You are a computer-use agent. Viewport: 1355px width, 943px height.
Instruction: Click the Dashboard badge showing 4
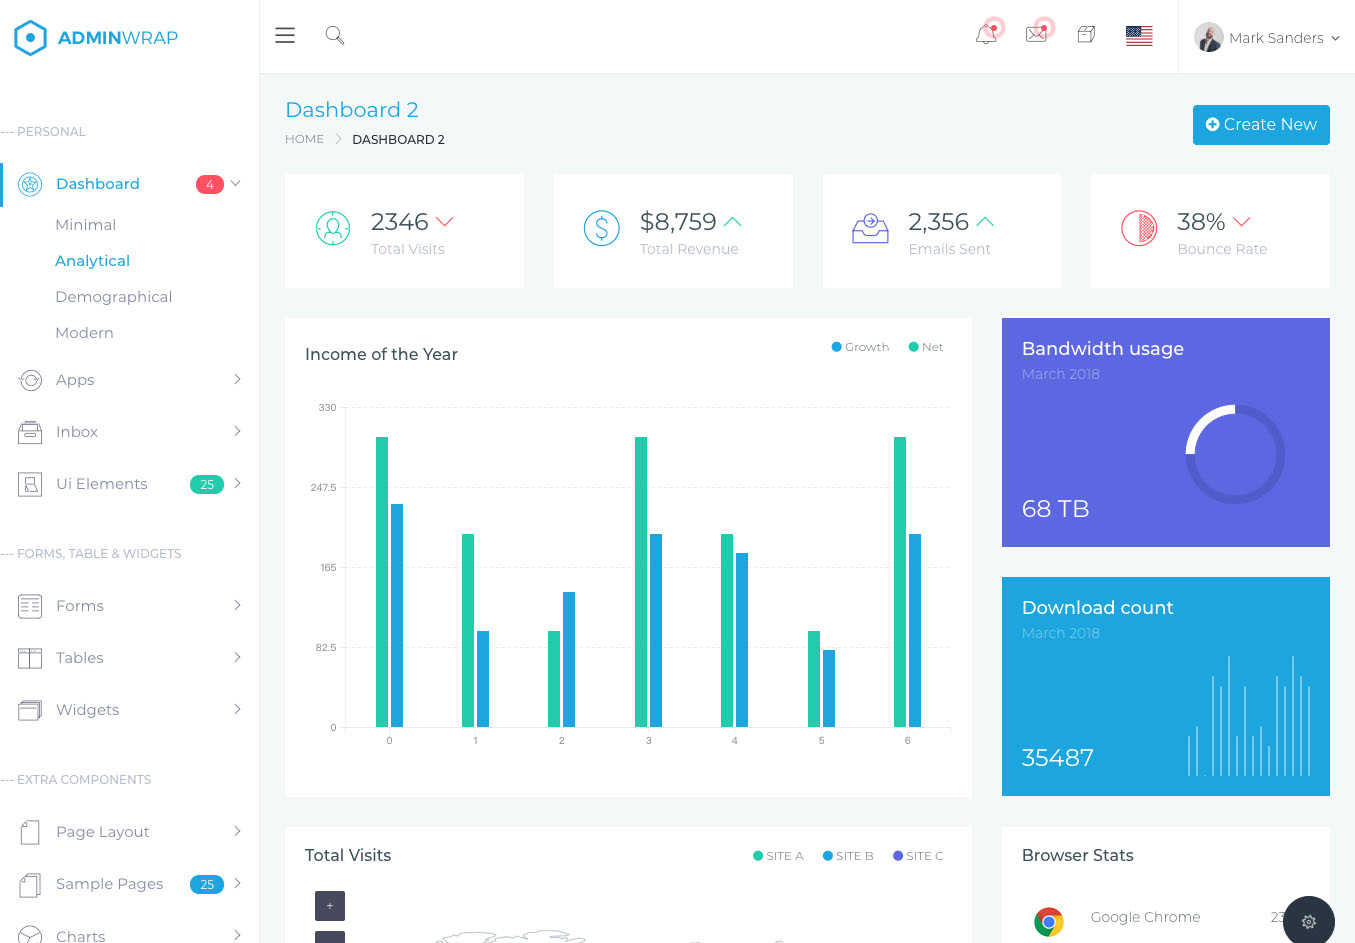click(209, 184)
